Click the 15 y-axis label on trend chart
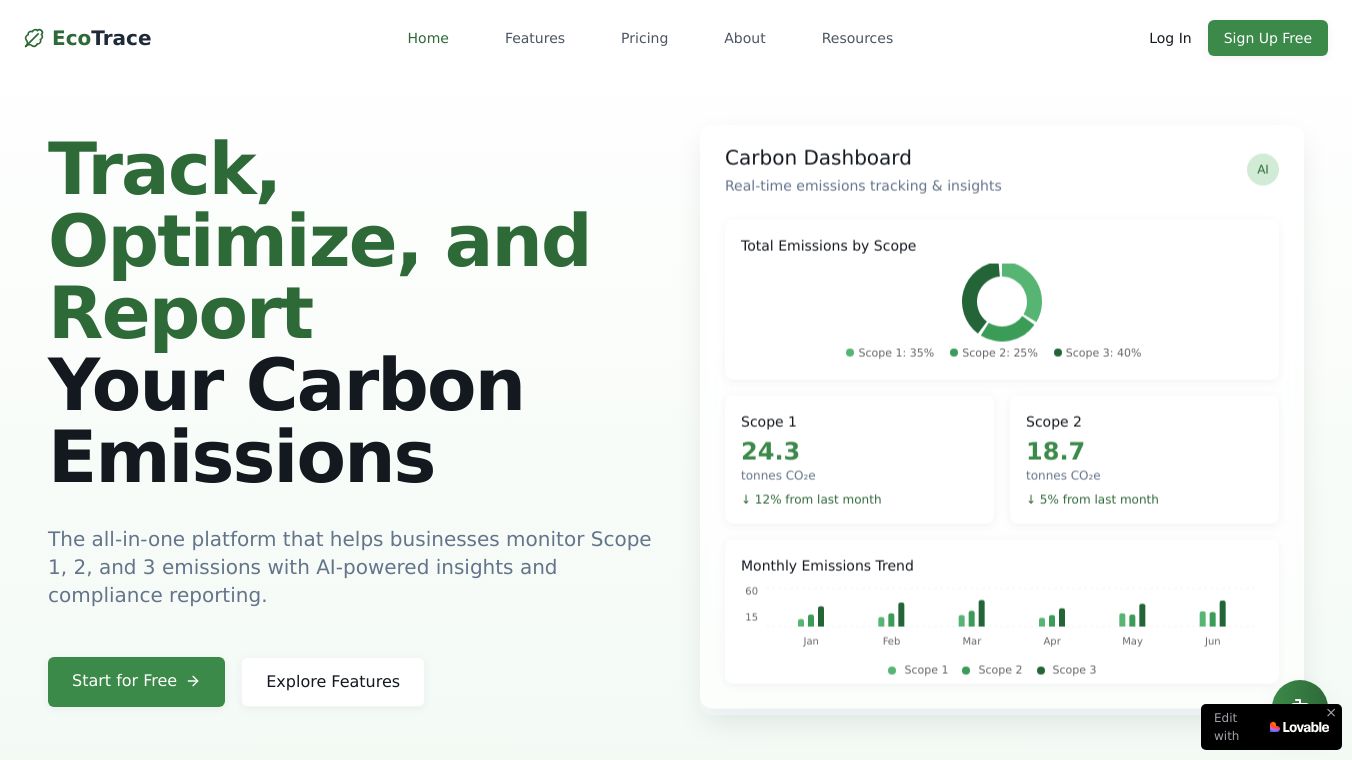This screenshot has width=1352, height=760. (x=752, y=617)
